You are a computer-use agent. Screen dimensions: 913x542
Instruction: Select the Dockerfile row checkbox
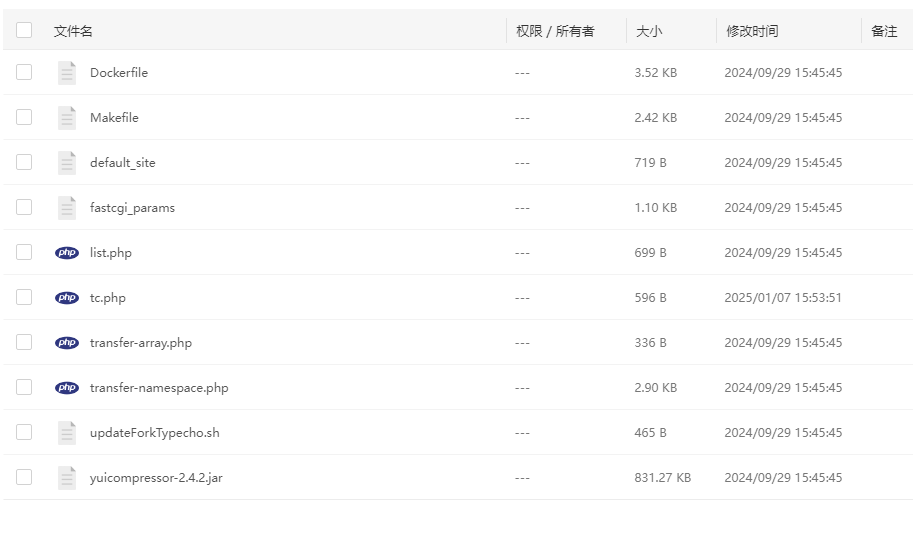pyautogui.click(x=24, y=73)
